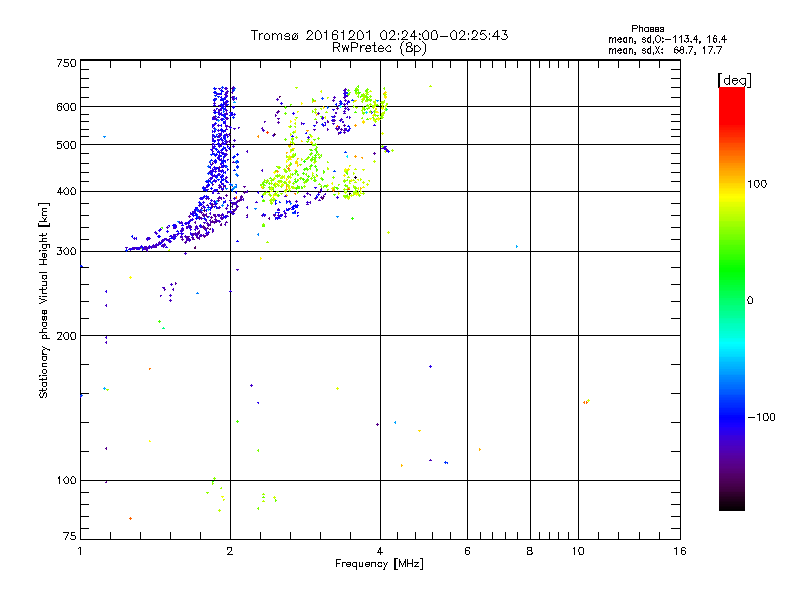Screen dimensions: 800x600
Task: Click the 'mean, sd,X: 68.7, 17.7' statistic
Action: [665, 51]
